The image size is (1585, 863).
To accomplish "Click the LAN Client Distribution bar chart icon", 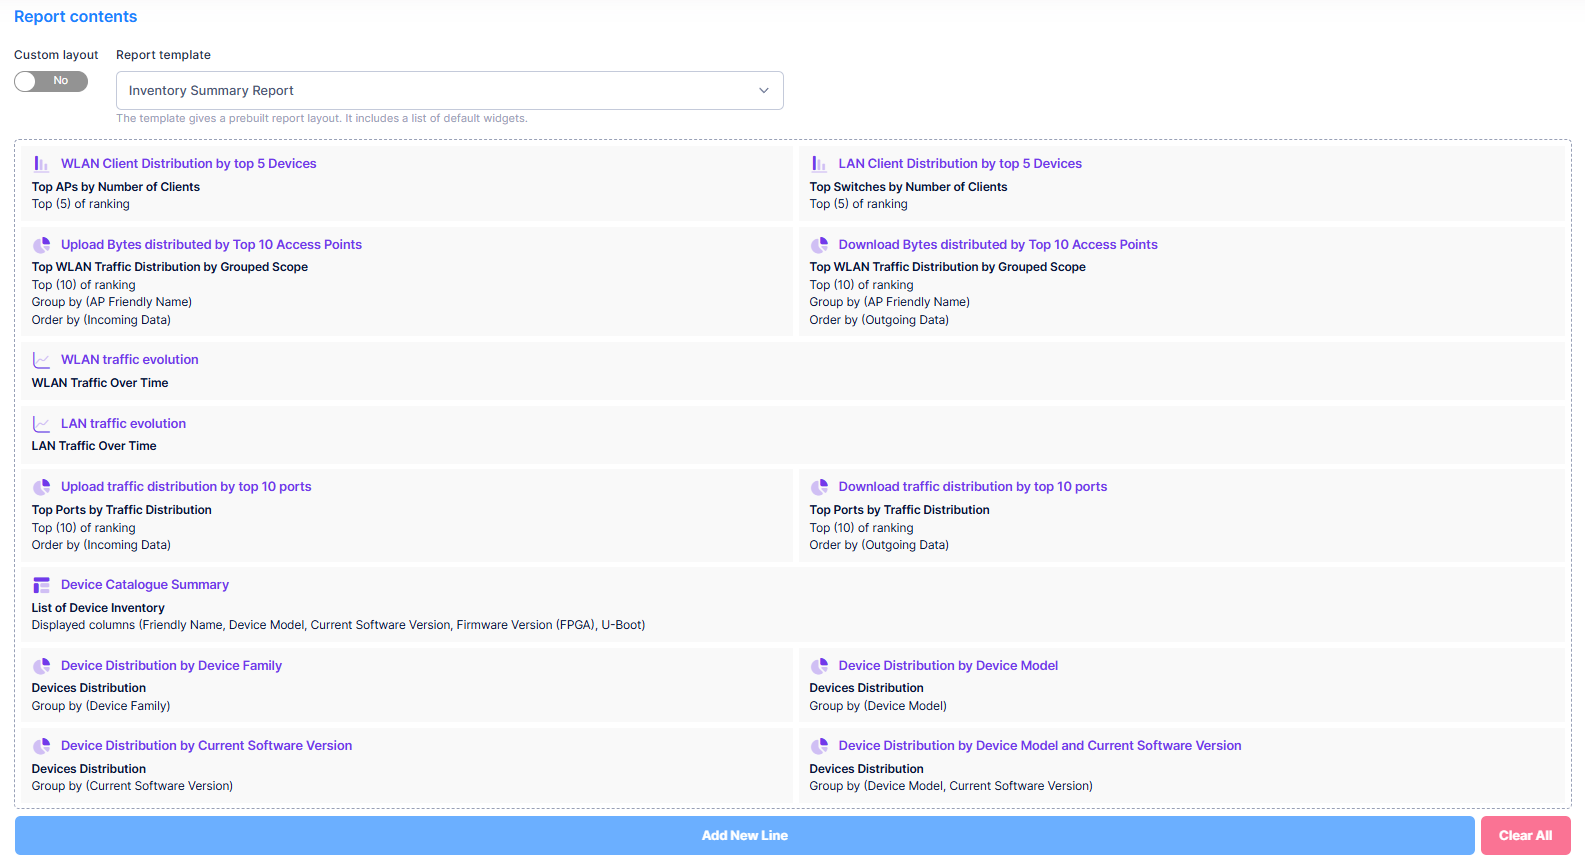I will coord(819,164).
